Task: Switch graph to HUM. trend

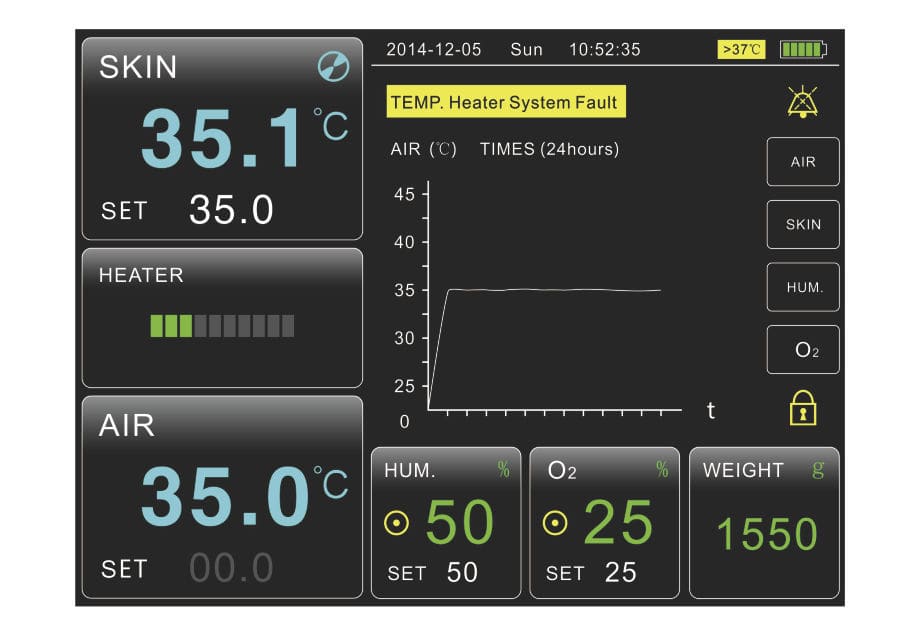Action: point(803,287)
